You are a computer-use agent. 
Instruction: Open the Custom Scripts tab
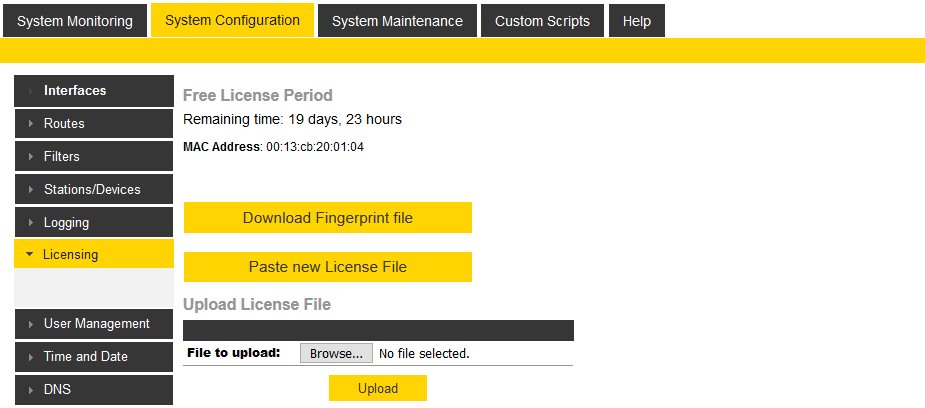542,21
